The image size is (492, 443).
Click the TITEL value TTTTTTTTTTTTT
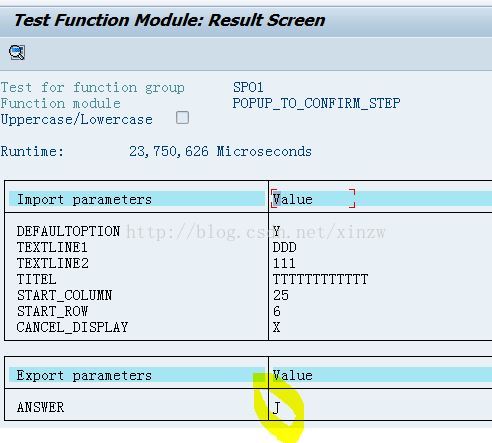tap(320, 279)
